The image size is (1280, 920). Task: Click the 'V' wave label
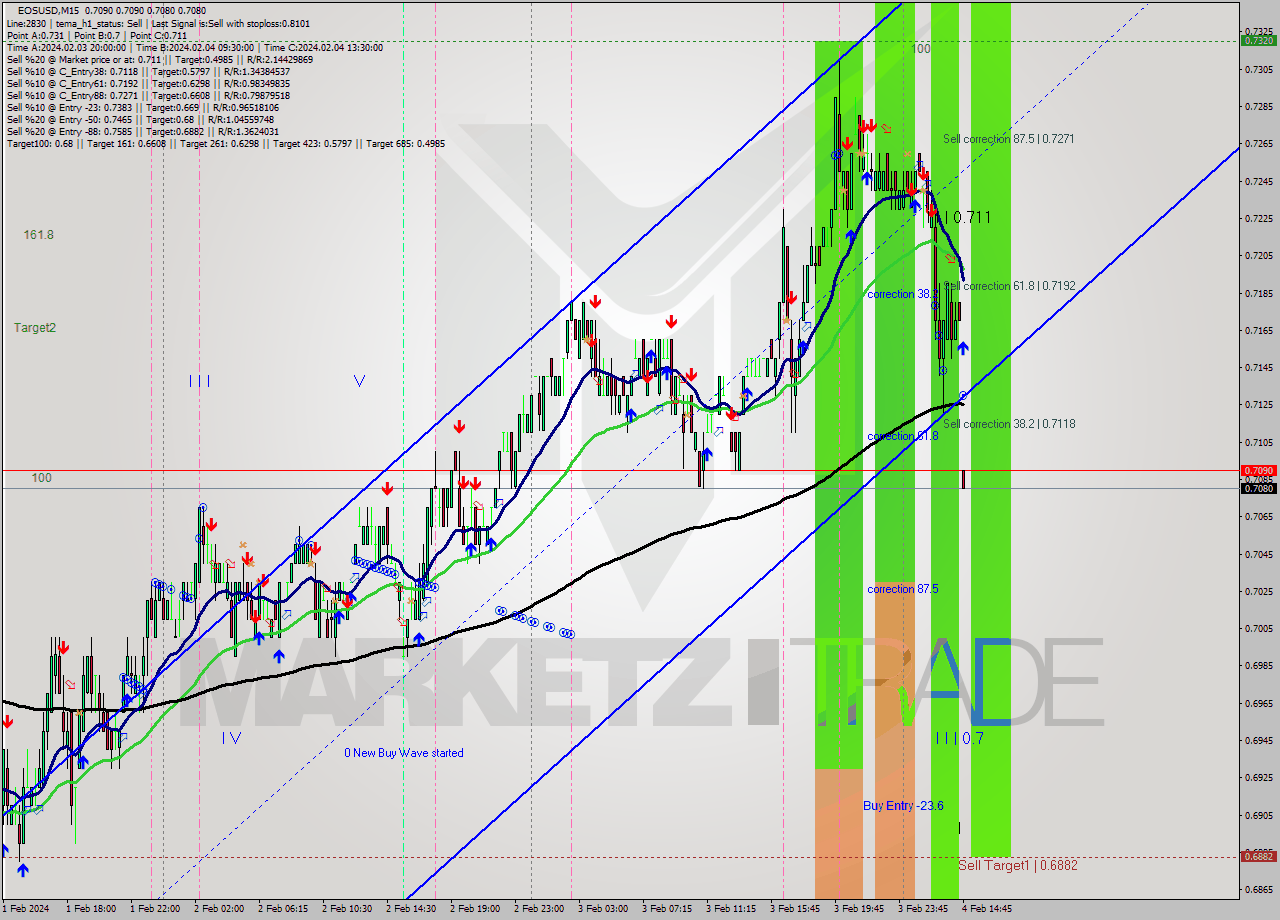tap(359, 380)
